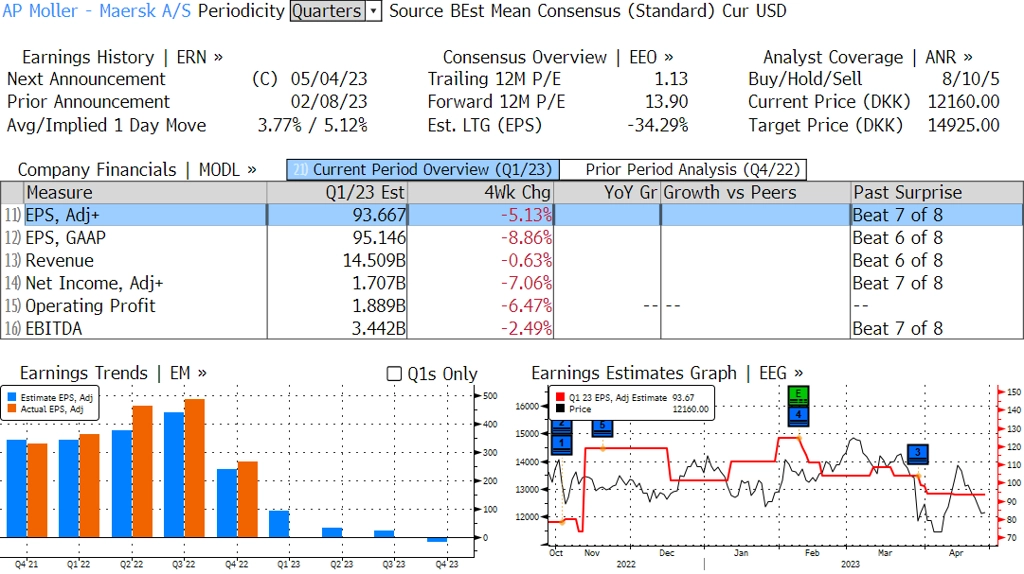
Task: Click red Q1 23 EPS estimate legend swatch
Action: pos(560,398)
